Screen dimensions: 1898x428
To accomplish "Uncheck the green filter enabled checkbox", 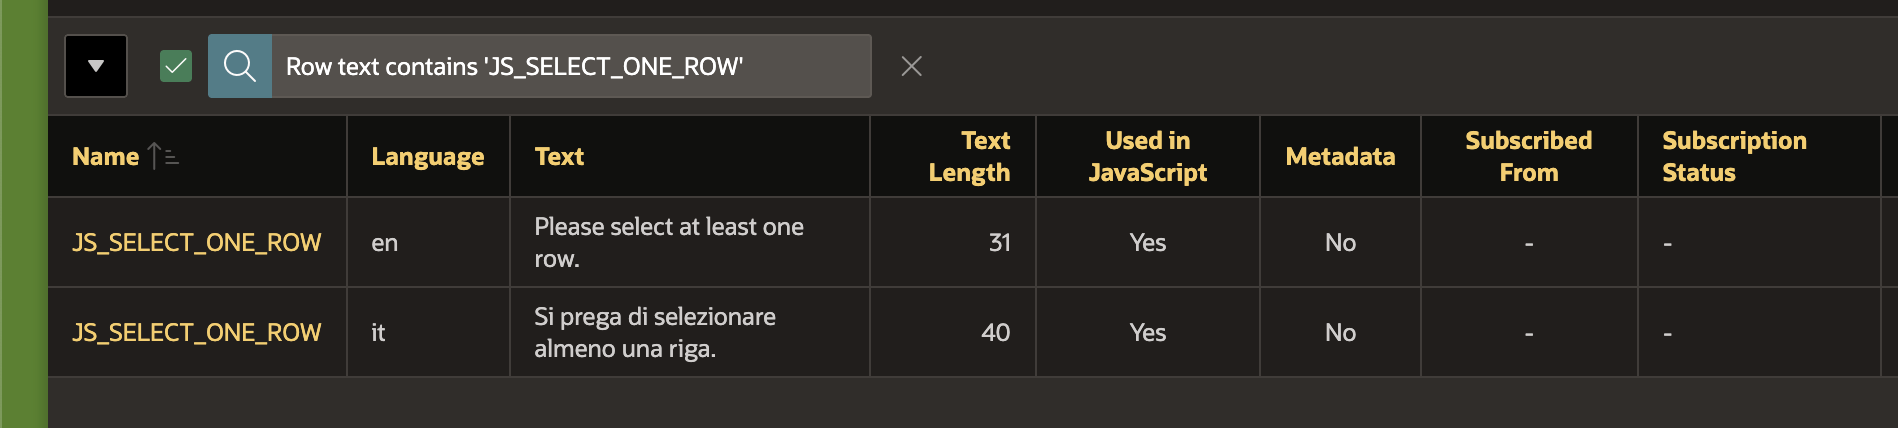I will 176,66.
